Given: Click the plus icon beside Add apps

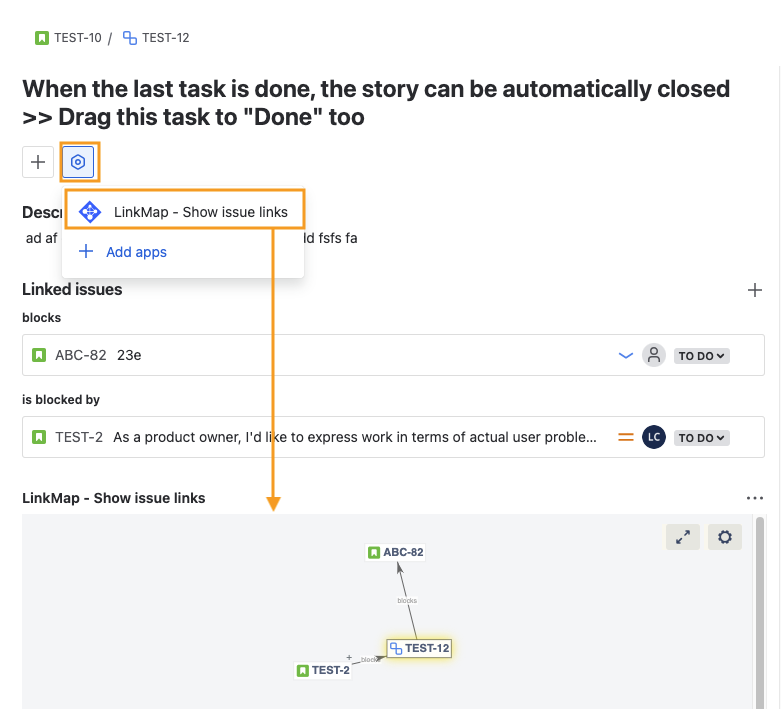Looking at the screenshot, I should click(86, 251).
